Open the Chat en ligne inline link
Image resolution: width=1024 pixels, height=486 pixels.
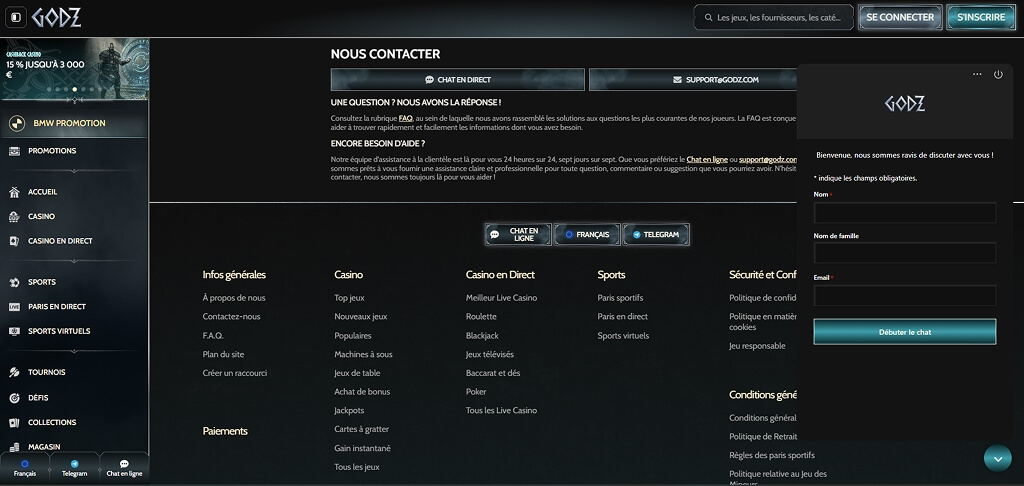[x=707, y=159]
